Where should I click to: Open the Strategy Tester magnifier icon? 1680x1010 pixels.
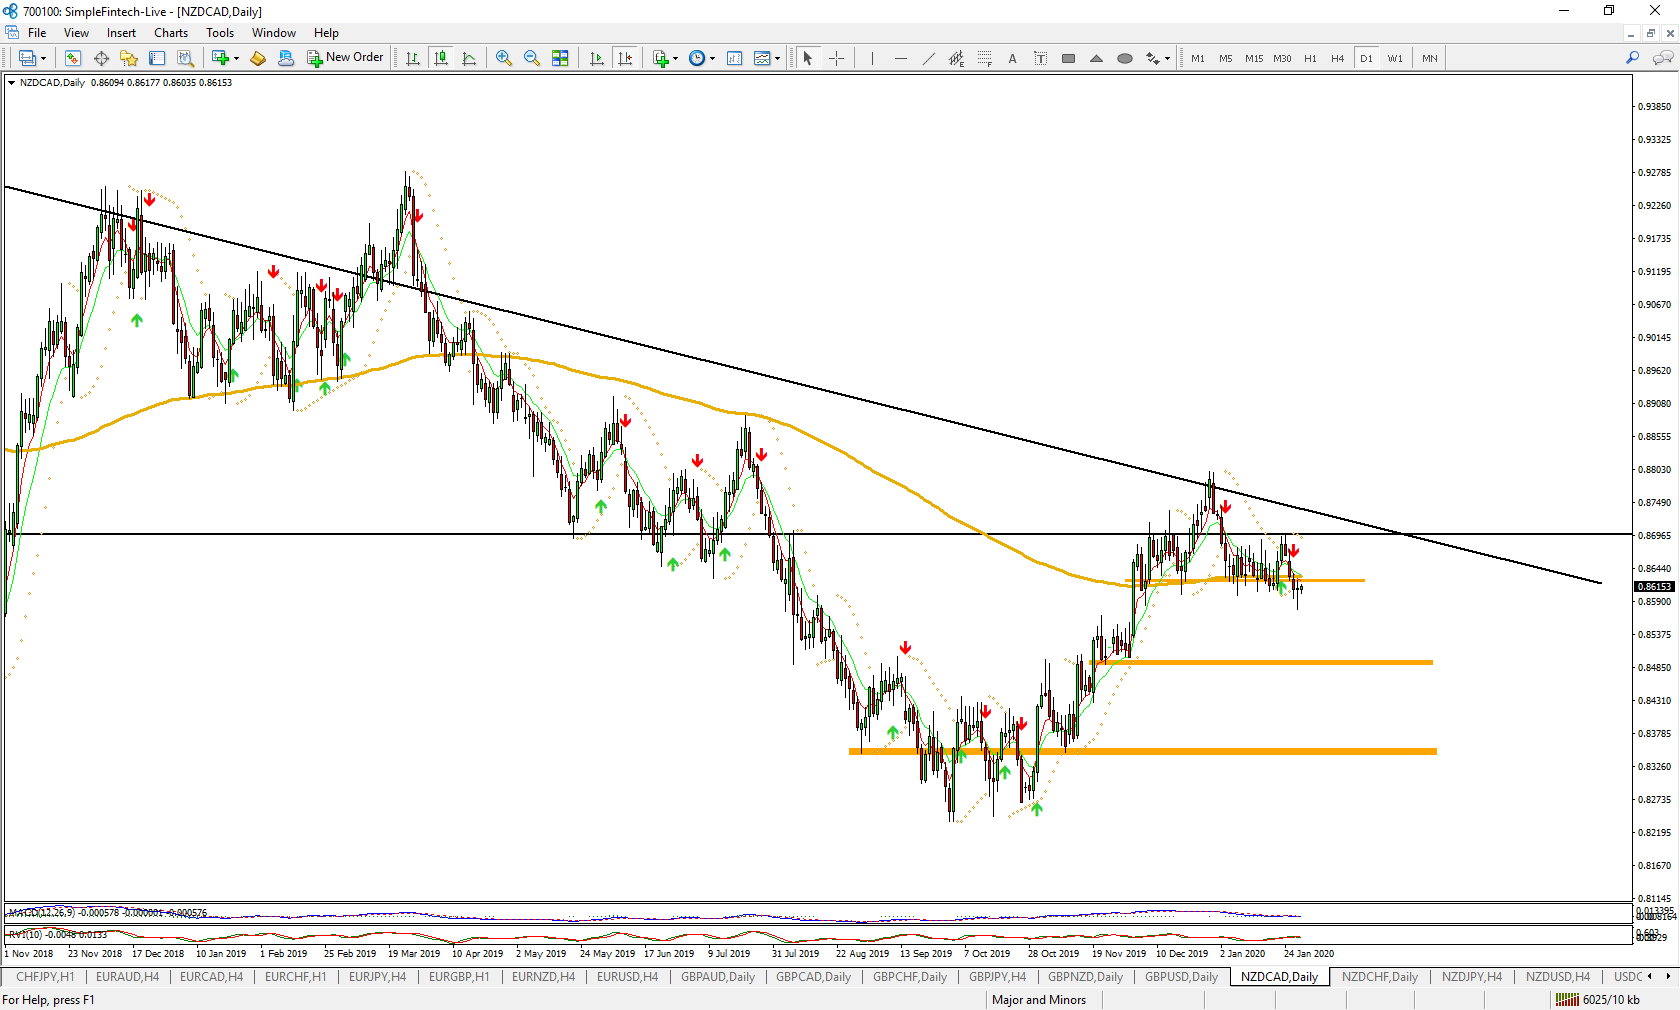[185, 58]
